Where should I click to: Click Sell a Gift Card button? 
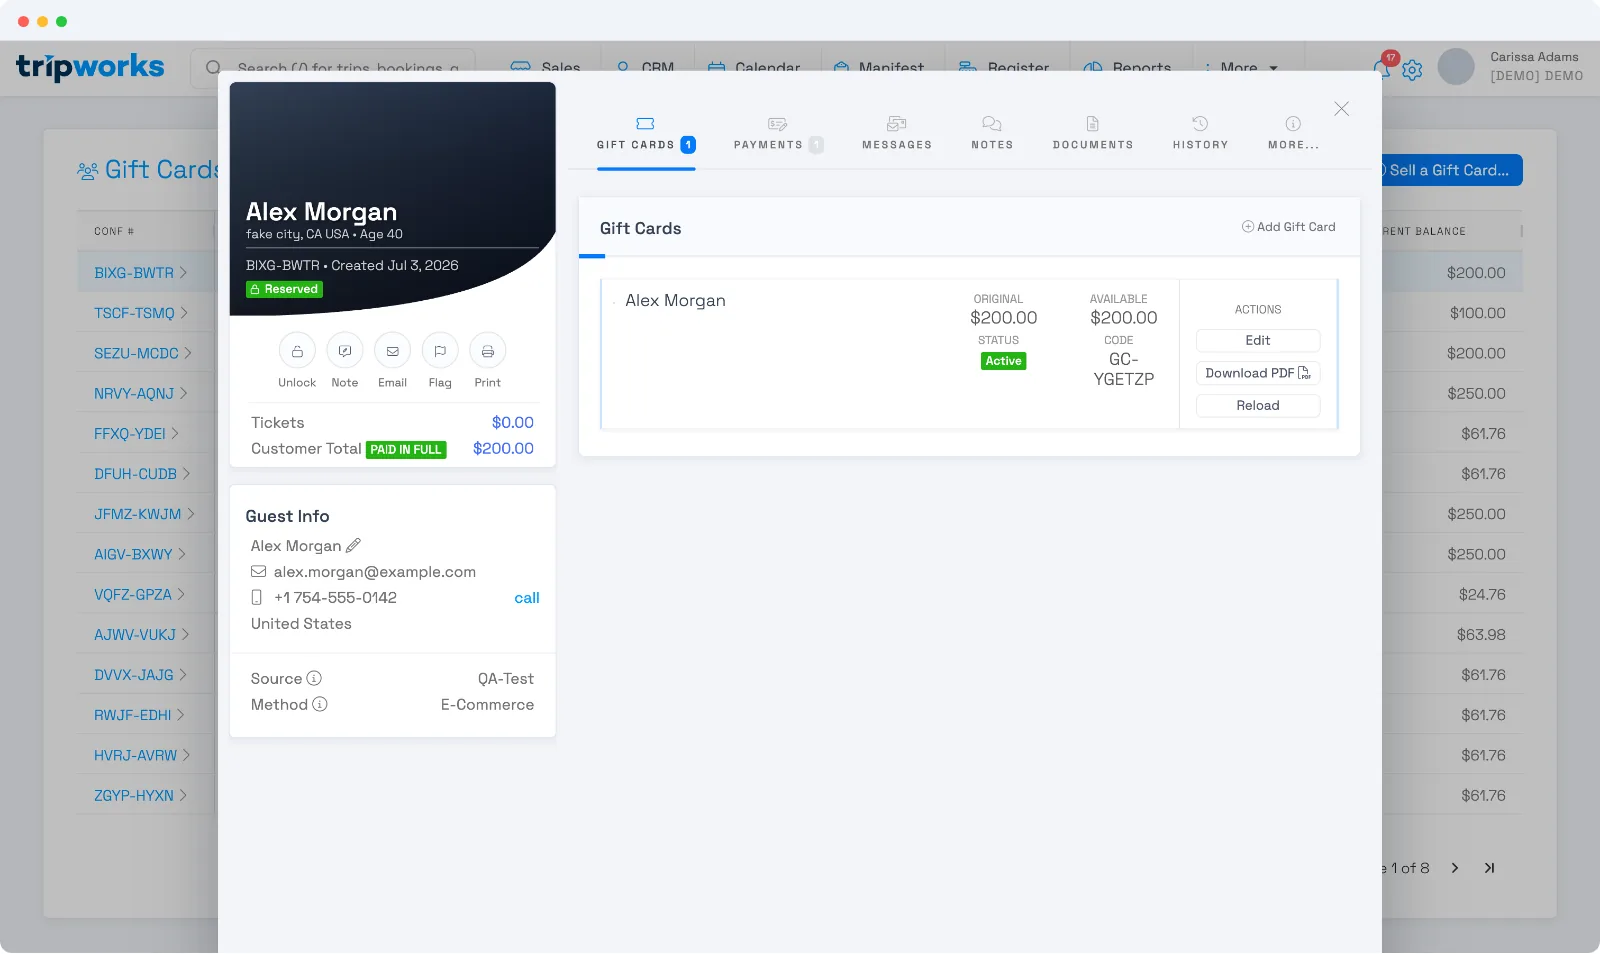coord(1450,170)
